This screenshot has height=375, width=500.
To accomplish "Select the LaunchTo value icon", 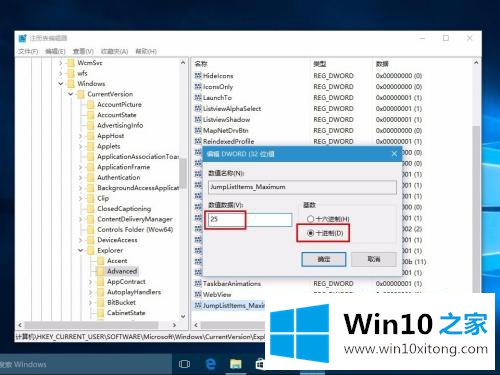I will pyautogui.click(x=198, y=98).
